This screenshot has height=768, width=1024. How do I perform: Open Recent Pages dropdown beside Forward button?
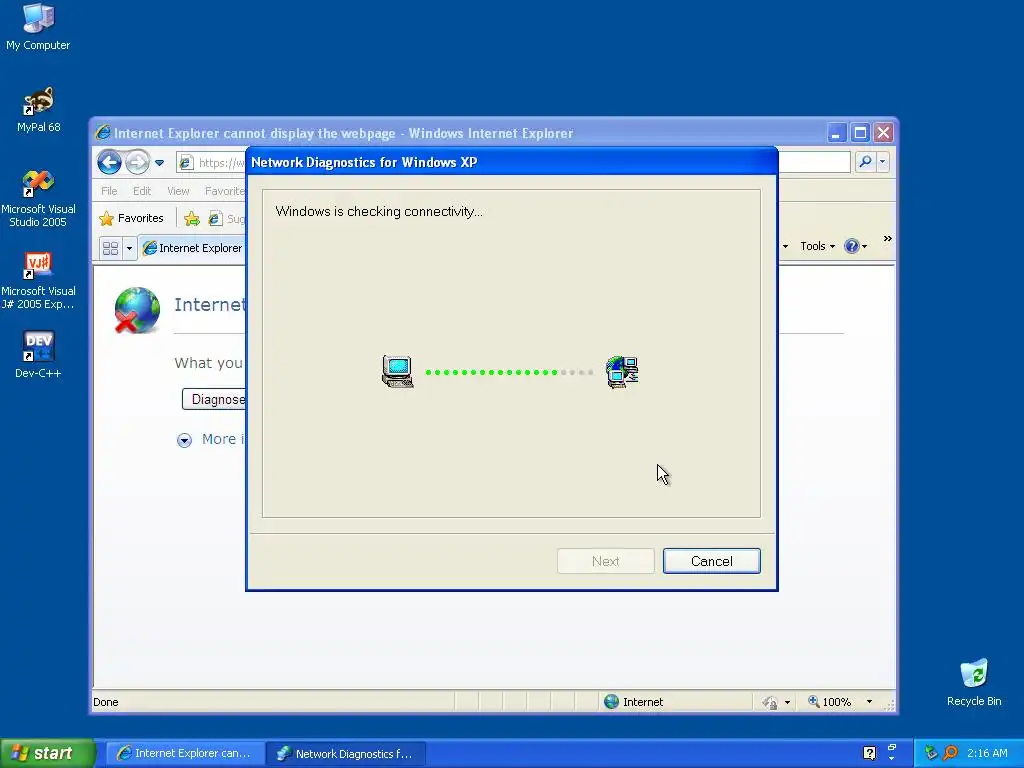point(159,163)
